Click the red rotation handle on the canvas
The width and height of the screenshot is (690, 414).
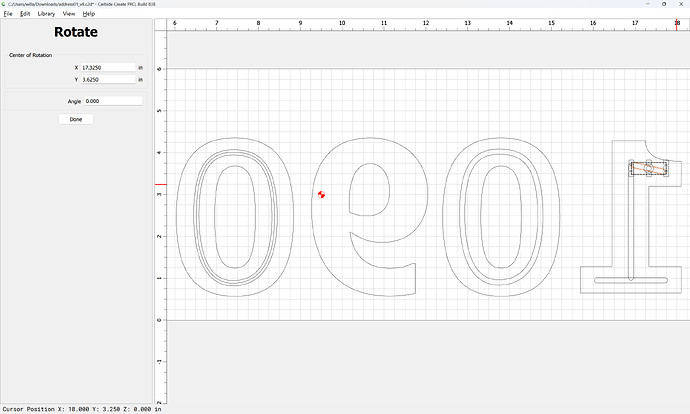[x=321, y=194]
